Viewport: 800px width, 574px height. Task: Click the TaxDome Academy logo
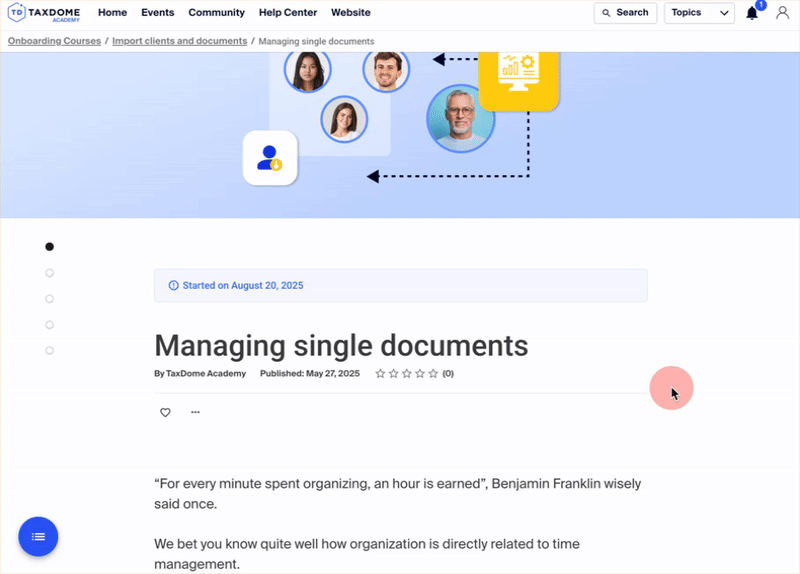[x=46, y=13]
